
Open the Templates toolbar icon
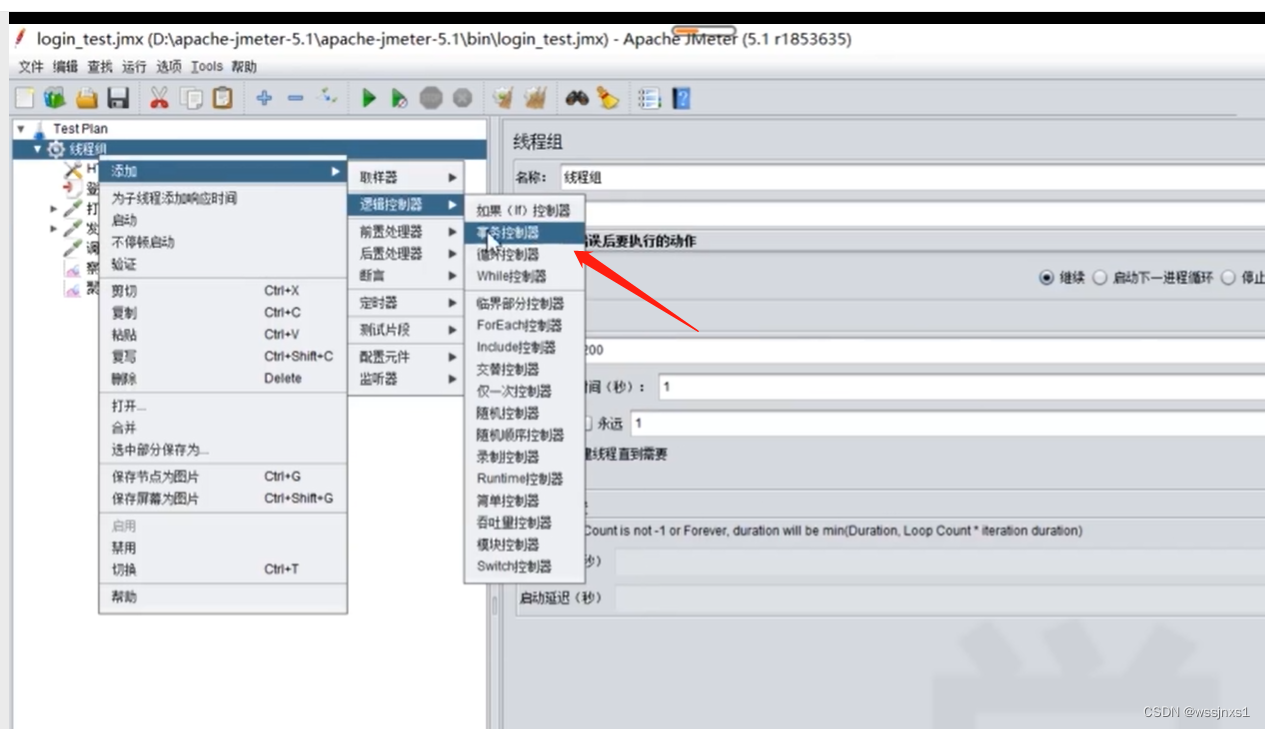coord(55,98)
